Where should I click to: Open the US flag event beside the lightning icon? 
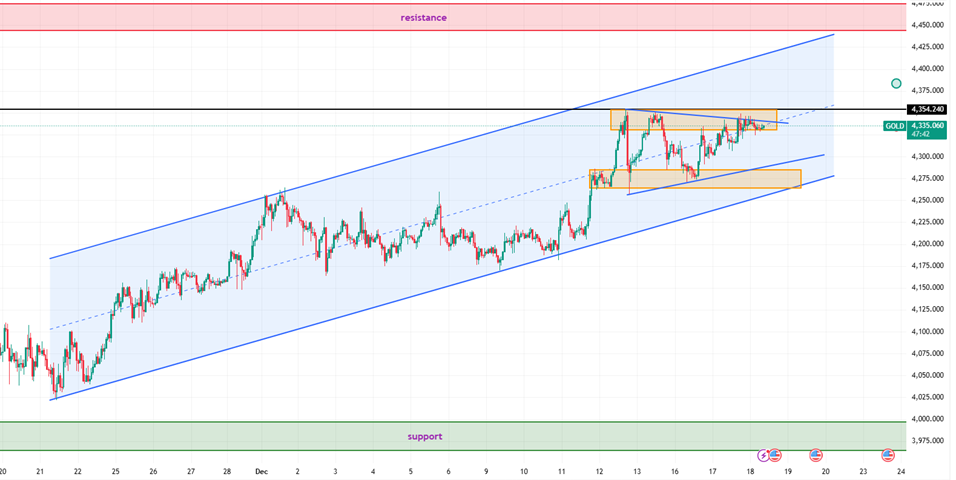pyautogui.click(x=776, y=455)
